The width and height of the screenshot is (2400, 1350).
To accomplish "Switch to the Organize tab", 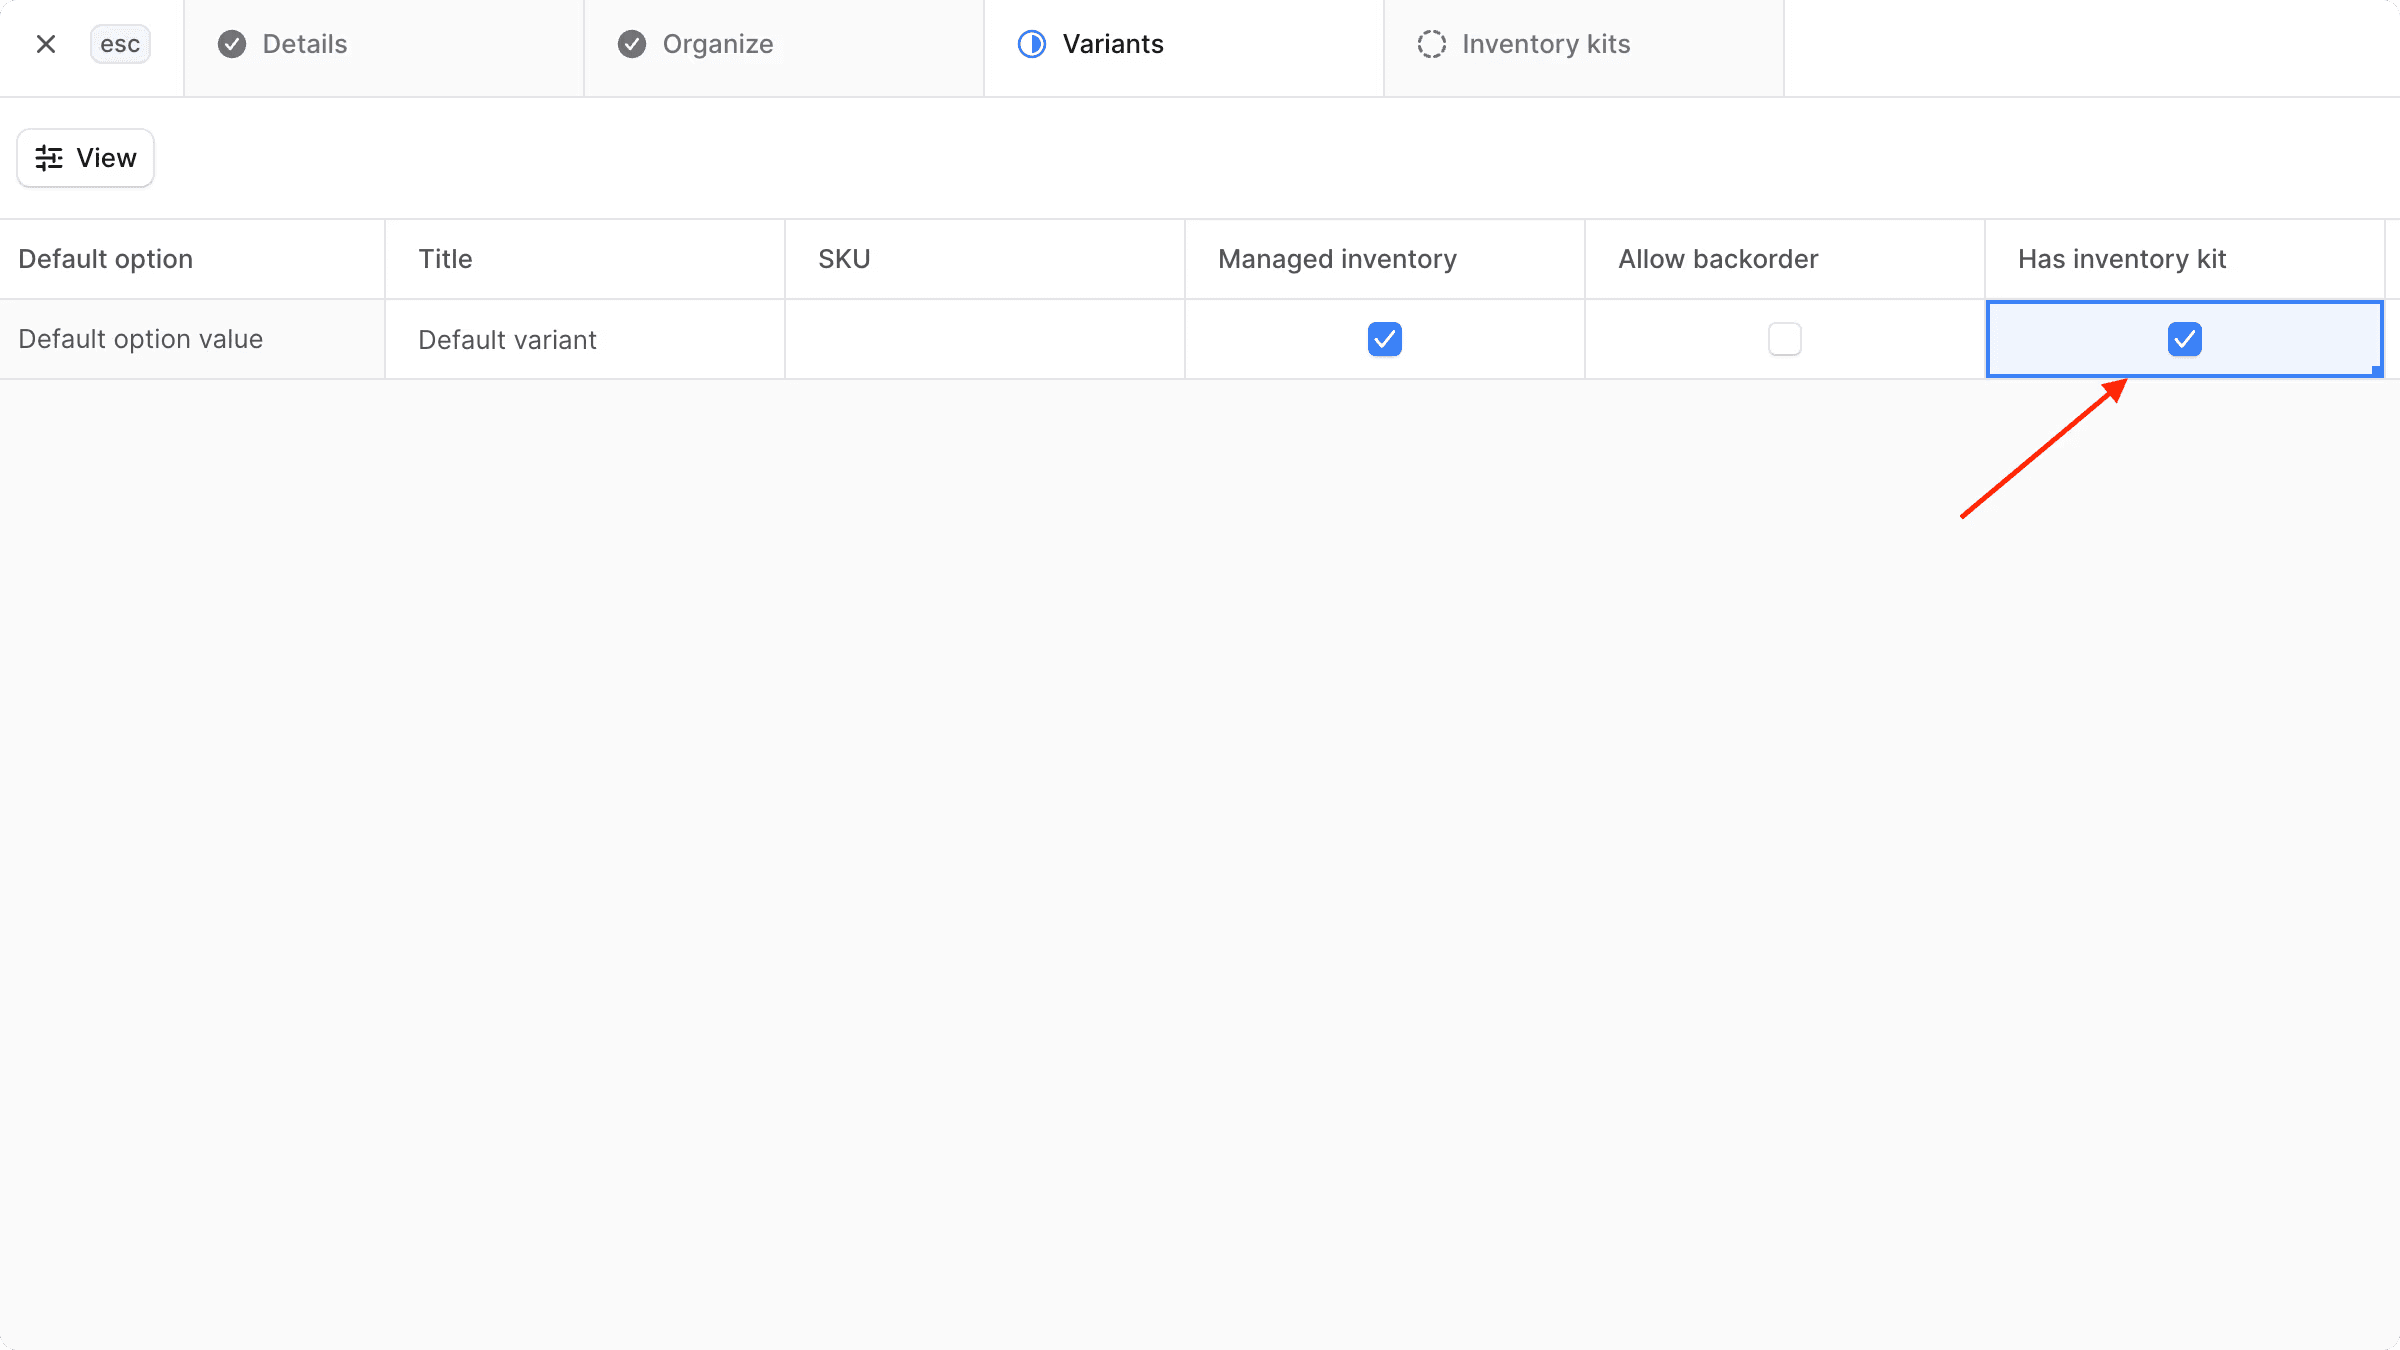I will [x=717, y=44].
